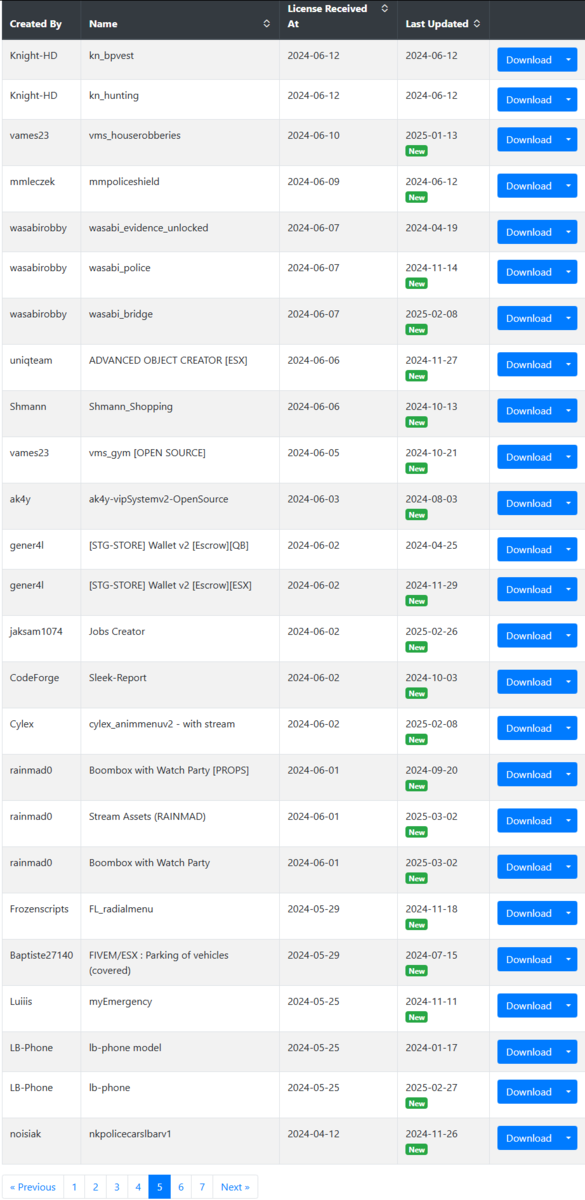The image size is (585, 1200).
Task: Download the vms_houserobberies resource
Action: (529, 140)
